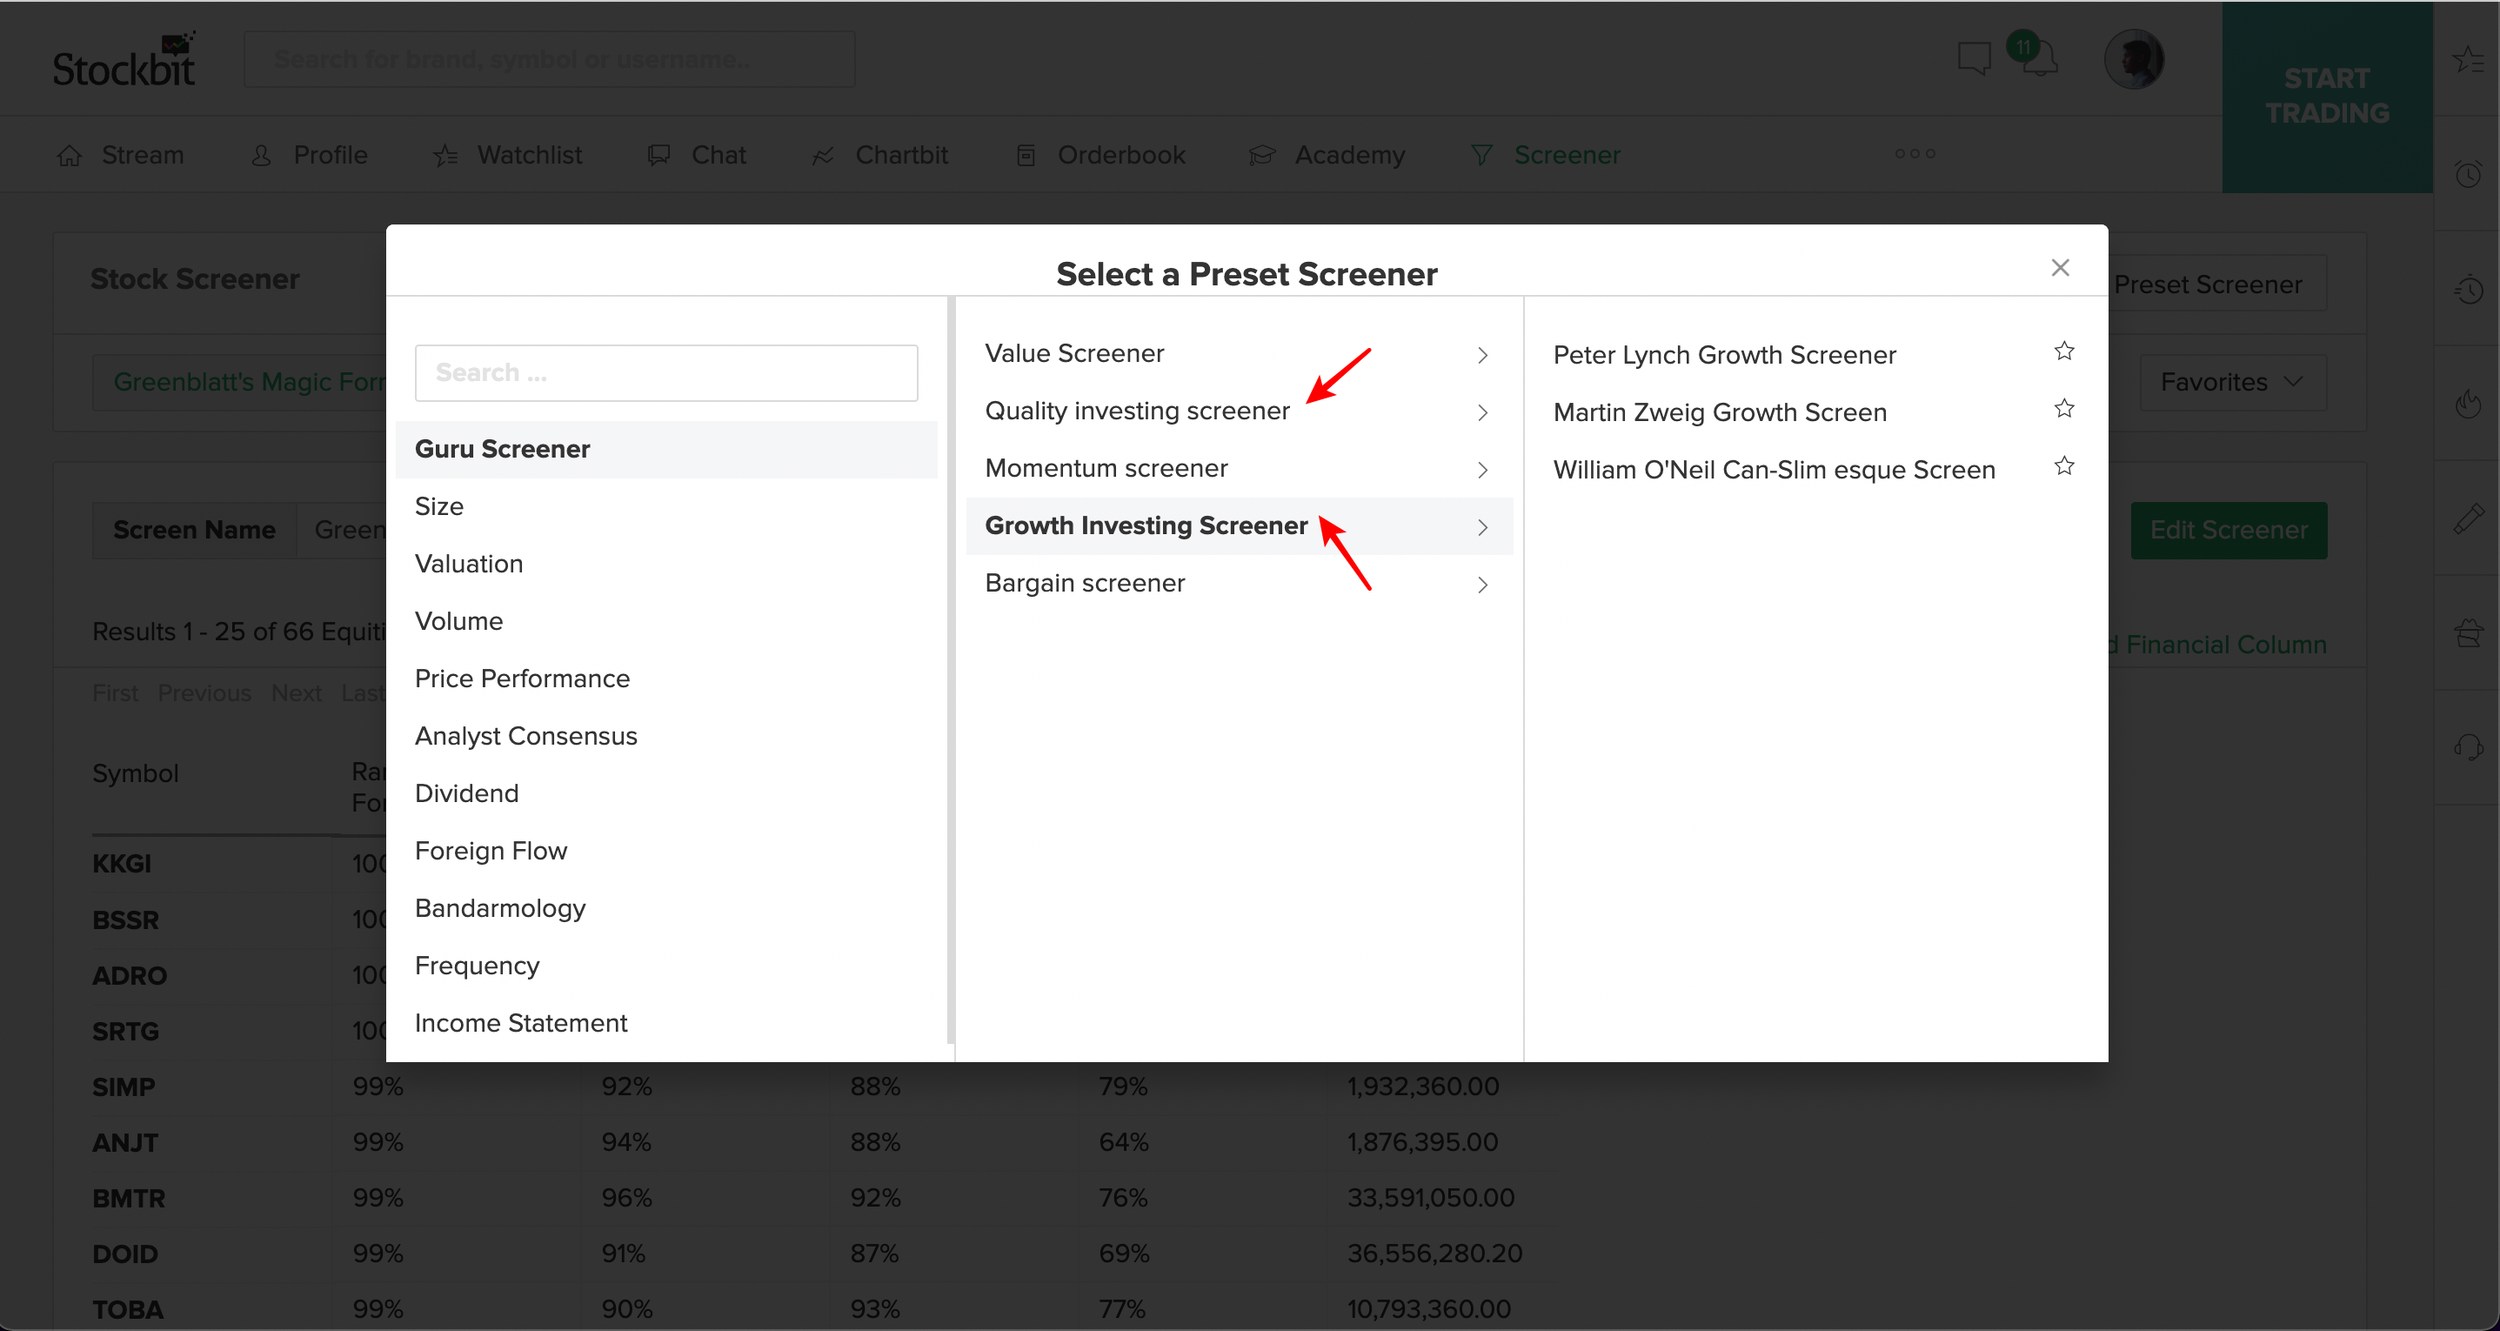
Task: Expand Growth Investing Screener chevron
Action: (x=1483, y=527)
